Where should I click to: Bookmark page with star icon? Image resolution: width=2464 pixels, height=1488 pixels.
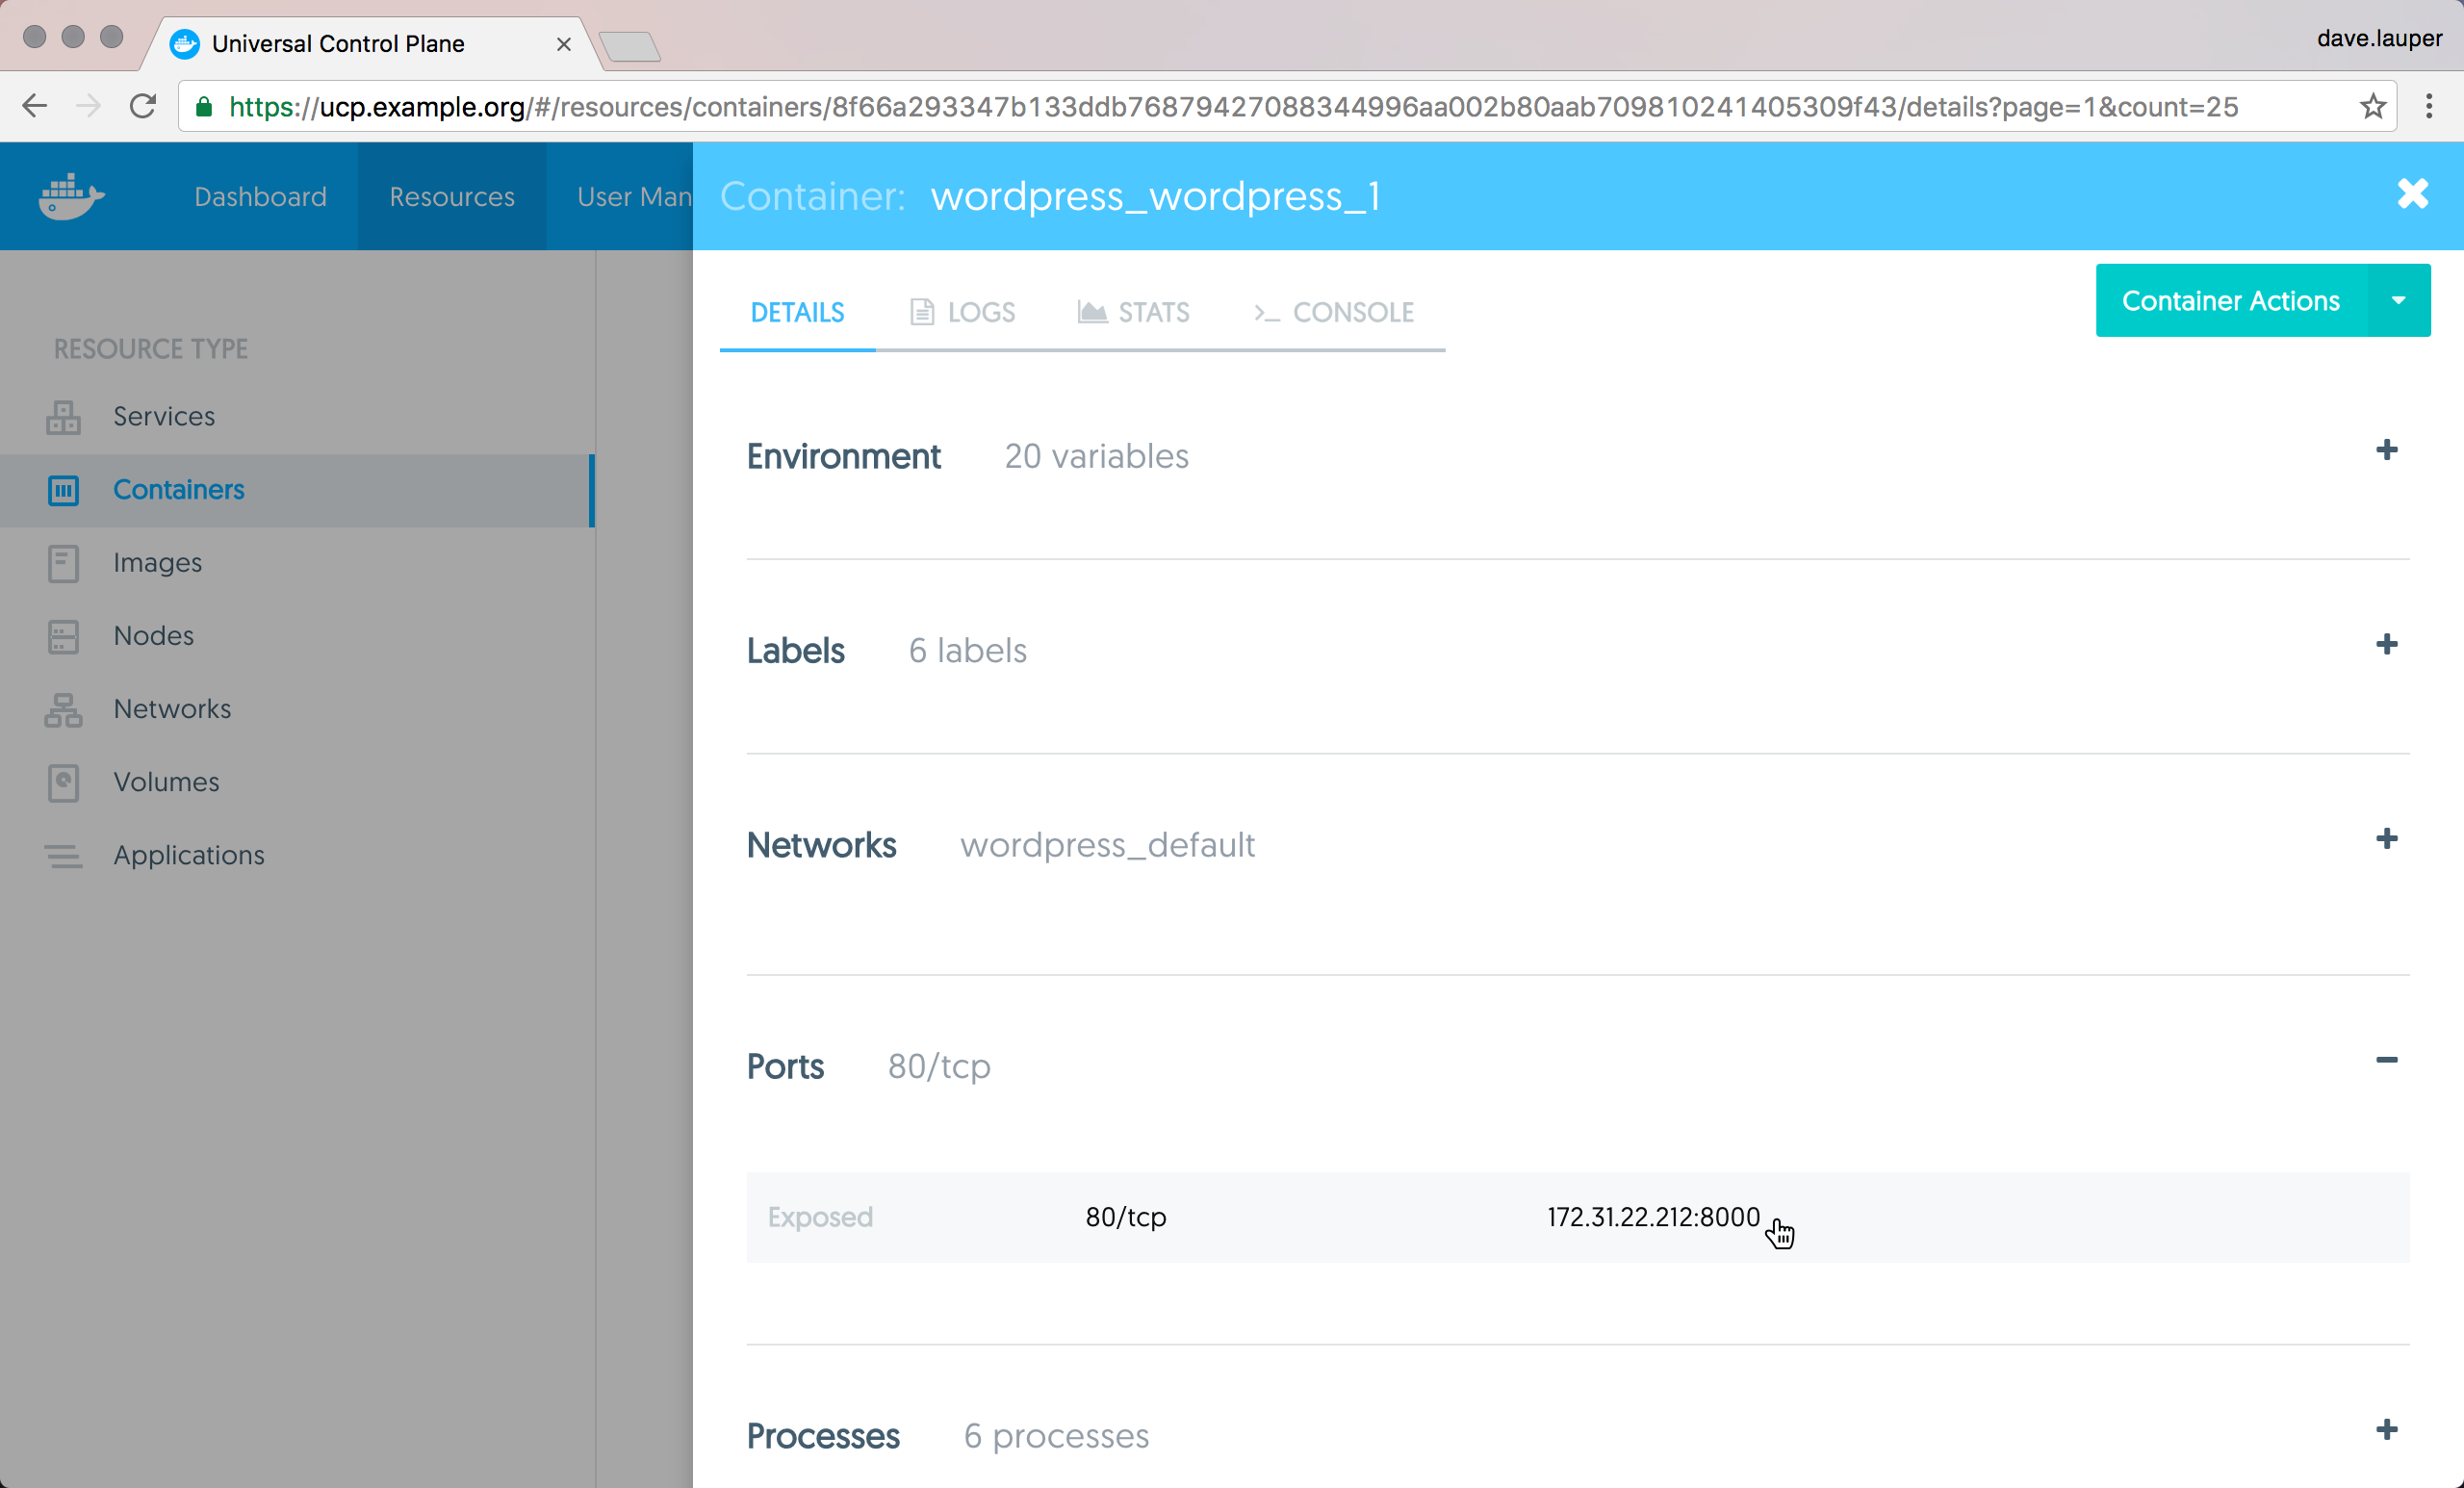2373,106
